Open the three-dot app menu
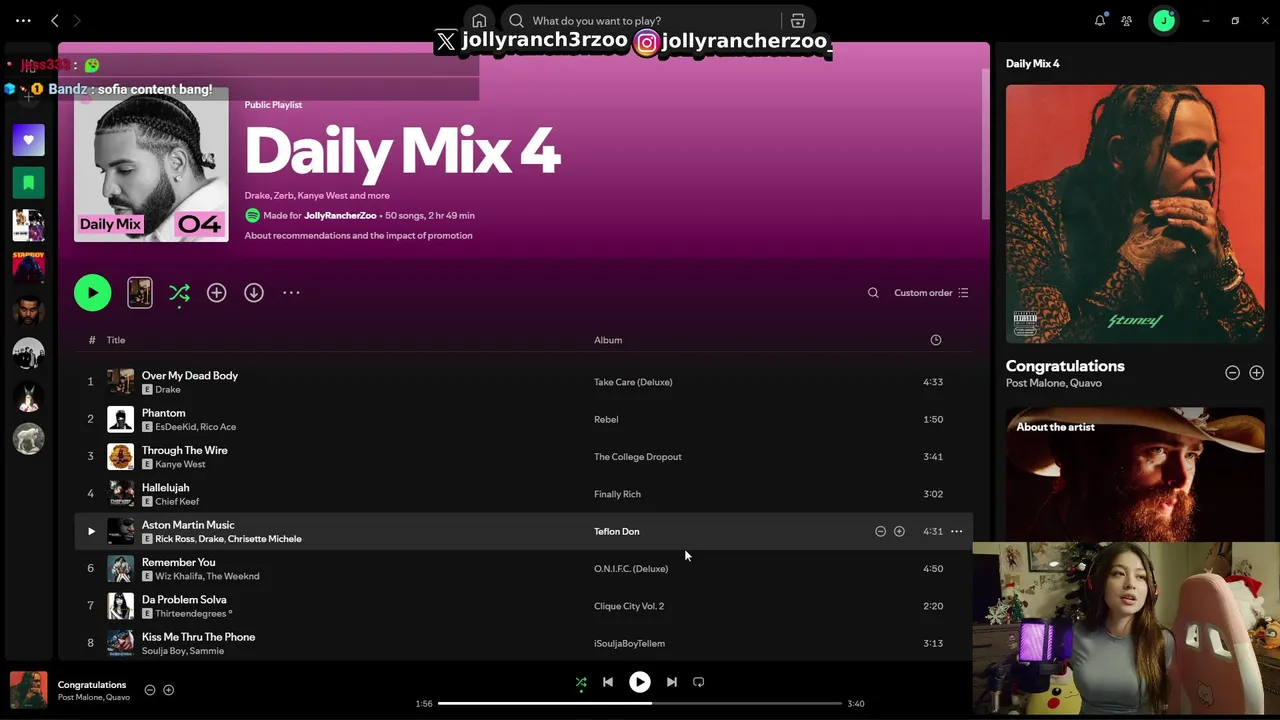1280x720 pixels. coord(23,20)
